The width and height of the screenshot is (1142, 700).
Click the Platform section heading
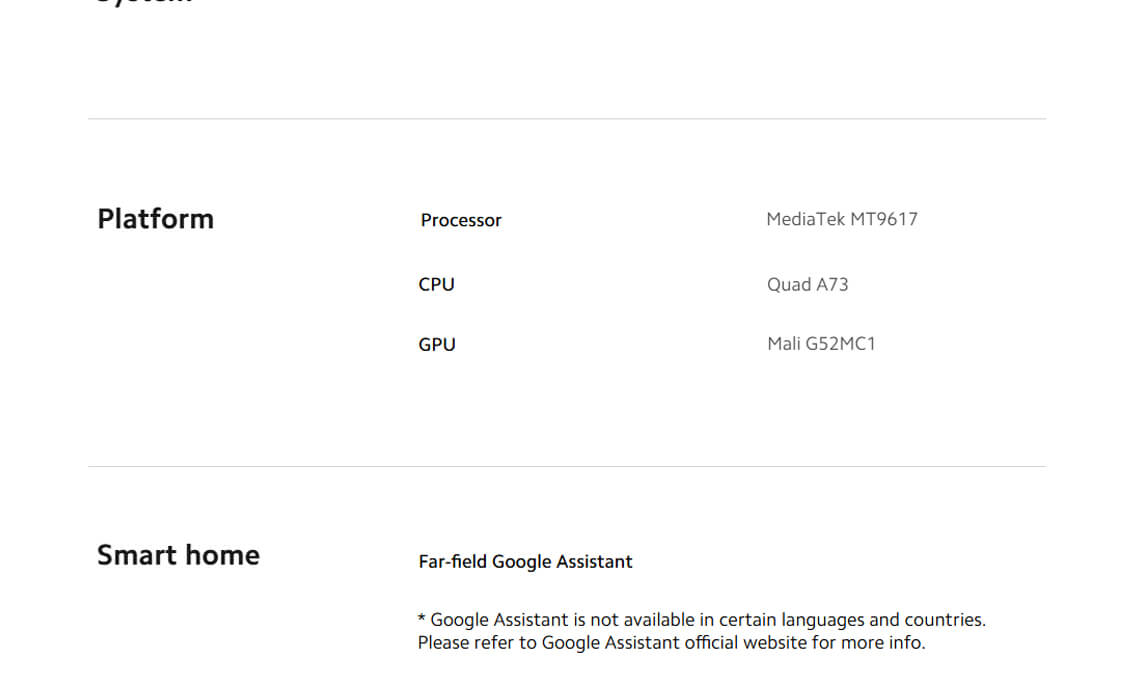pos(155,219)
